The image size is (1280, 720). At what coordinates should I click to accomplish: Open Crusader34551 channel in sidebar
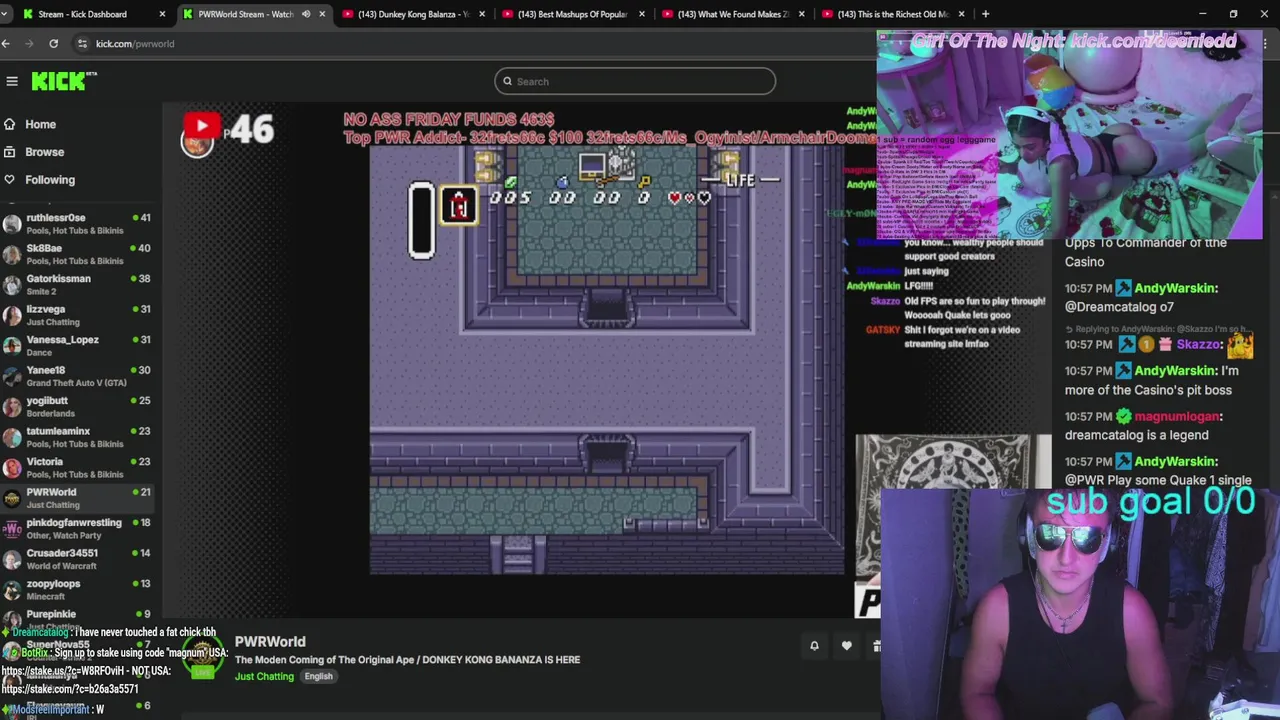pyautogui.click(x=80, y=559)
